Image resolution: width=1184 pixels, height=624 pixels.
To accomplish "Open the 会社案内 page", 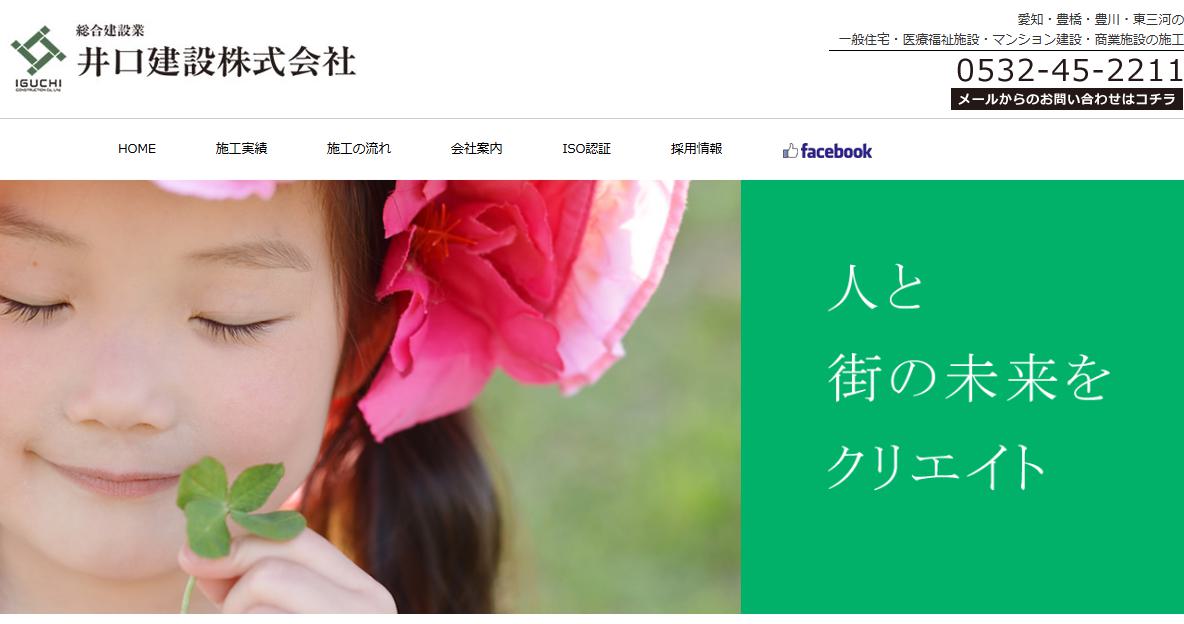I will click(x=476, y=149).
